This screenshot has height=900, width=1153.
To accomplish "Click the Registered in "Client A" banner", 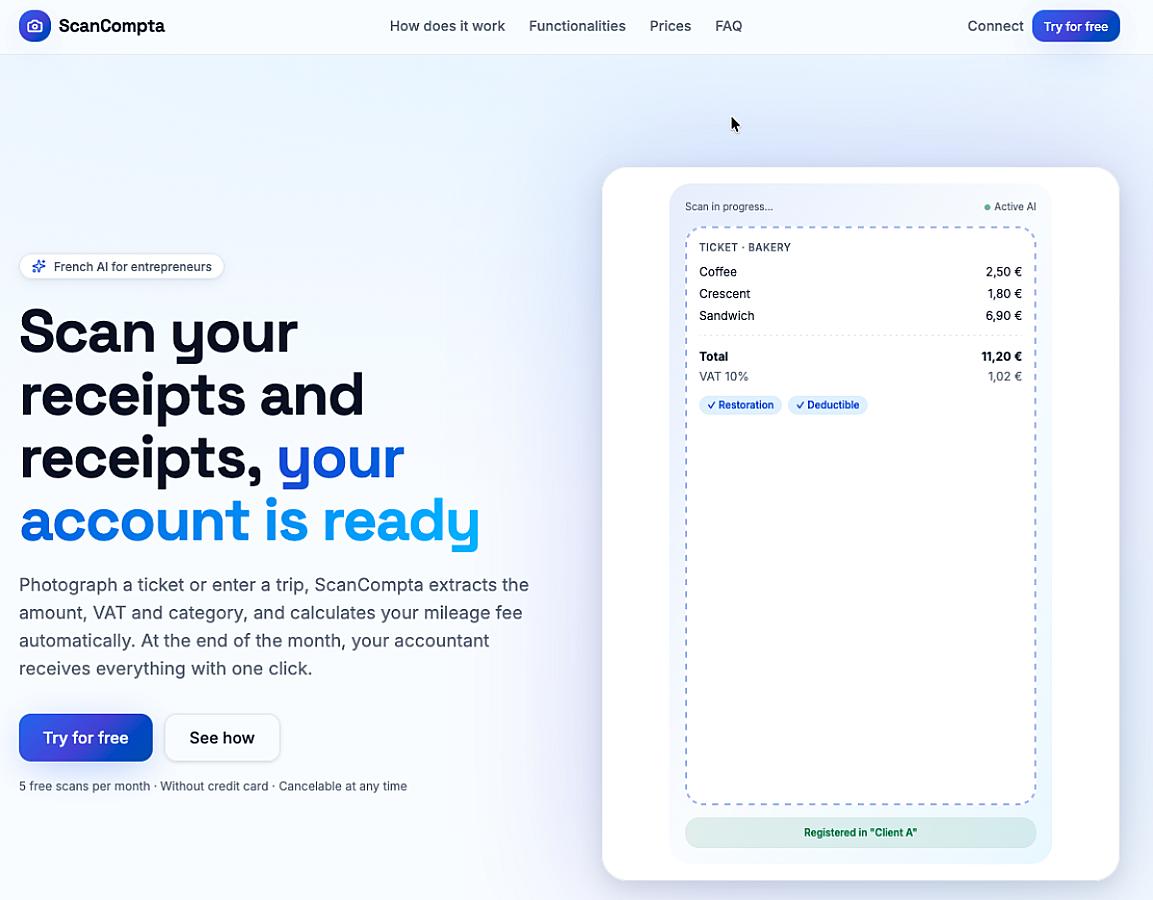I will coord(860,832).
